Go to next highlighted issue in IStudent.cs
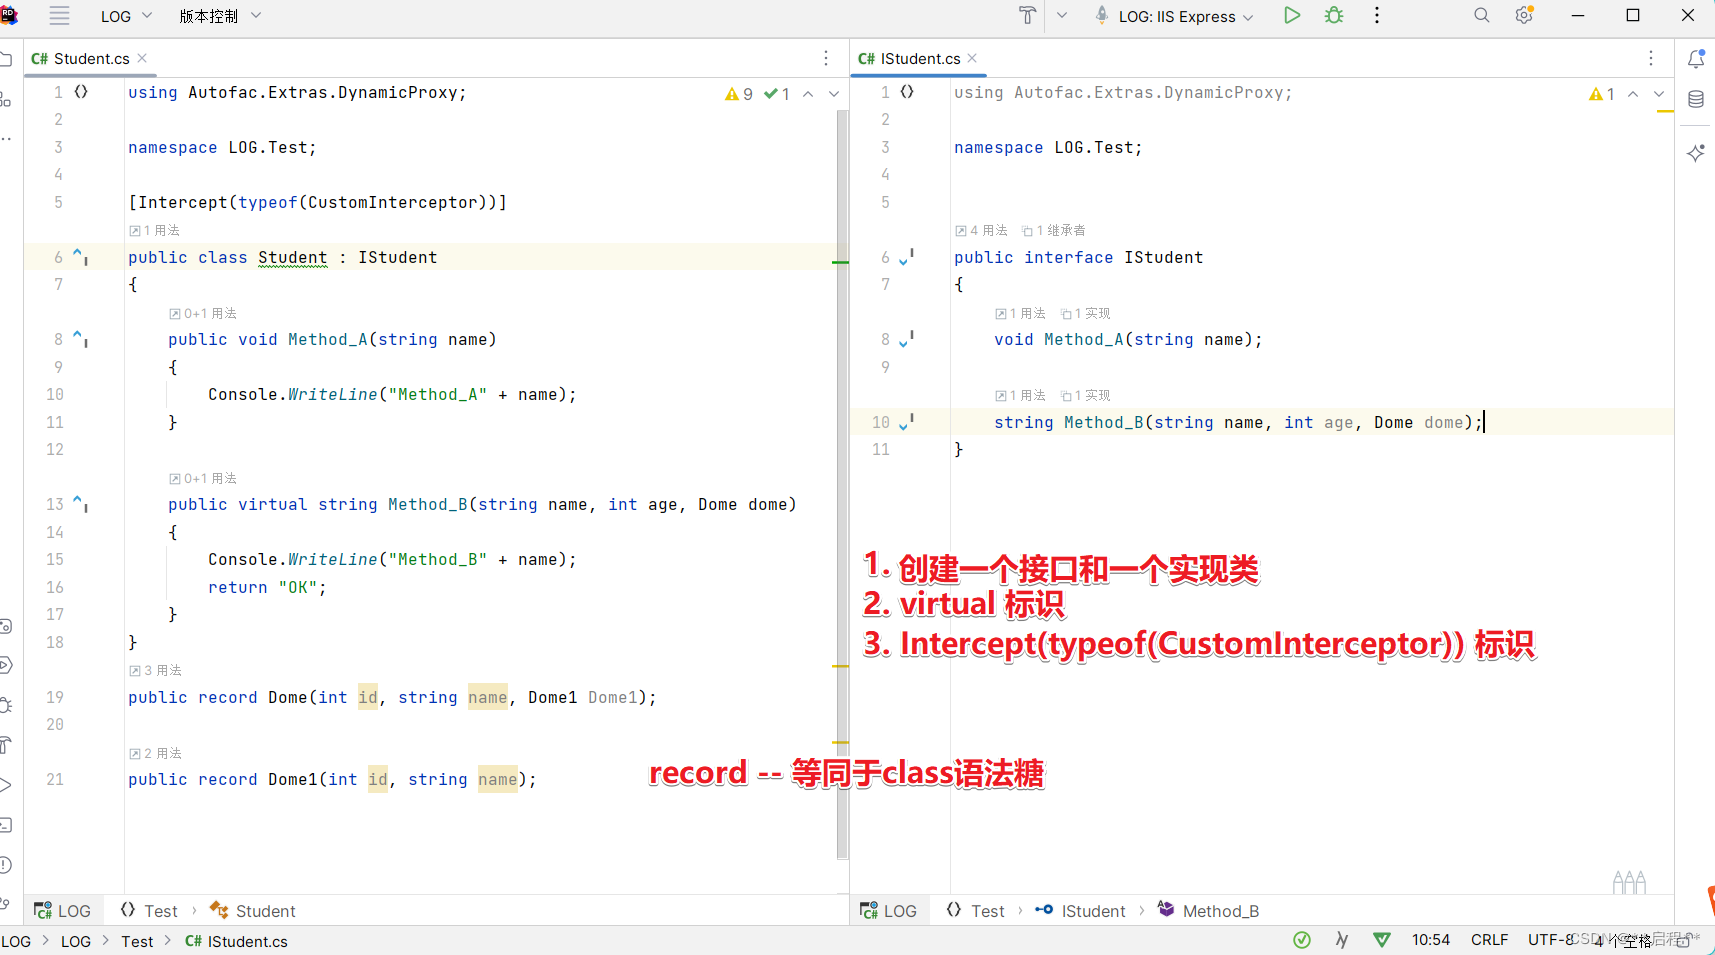 tap(1659, 94)
